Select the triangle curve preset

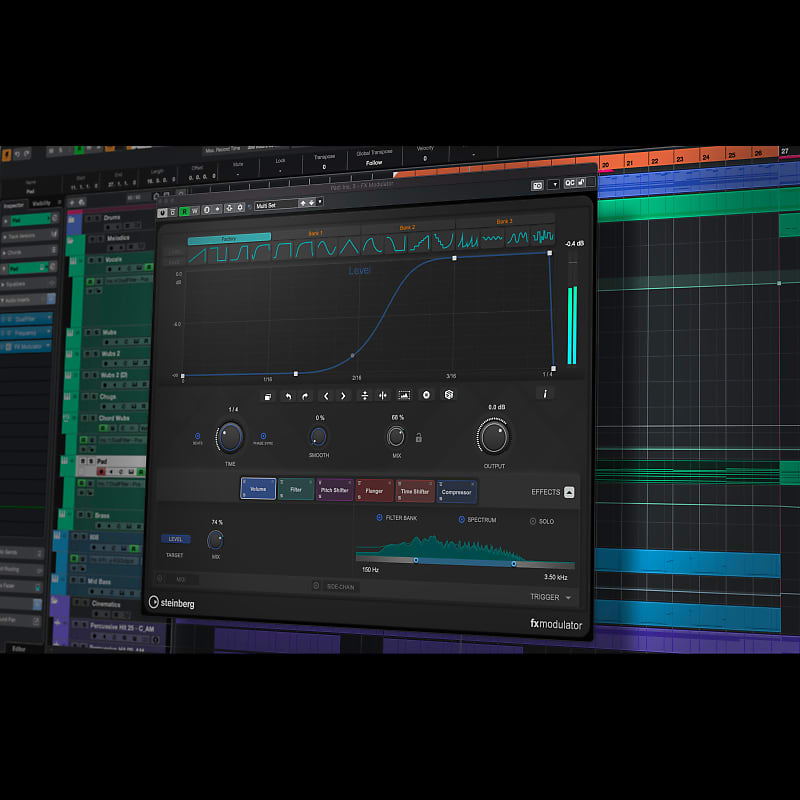[349, 247]
